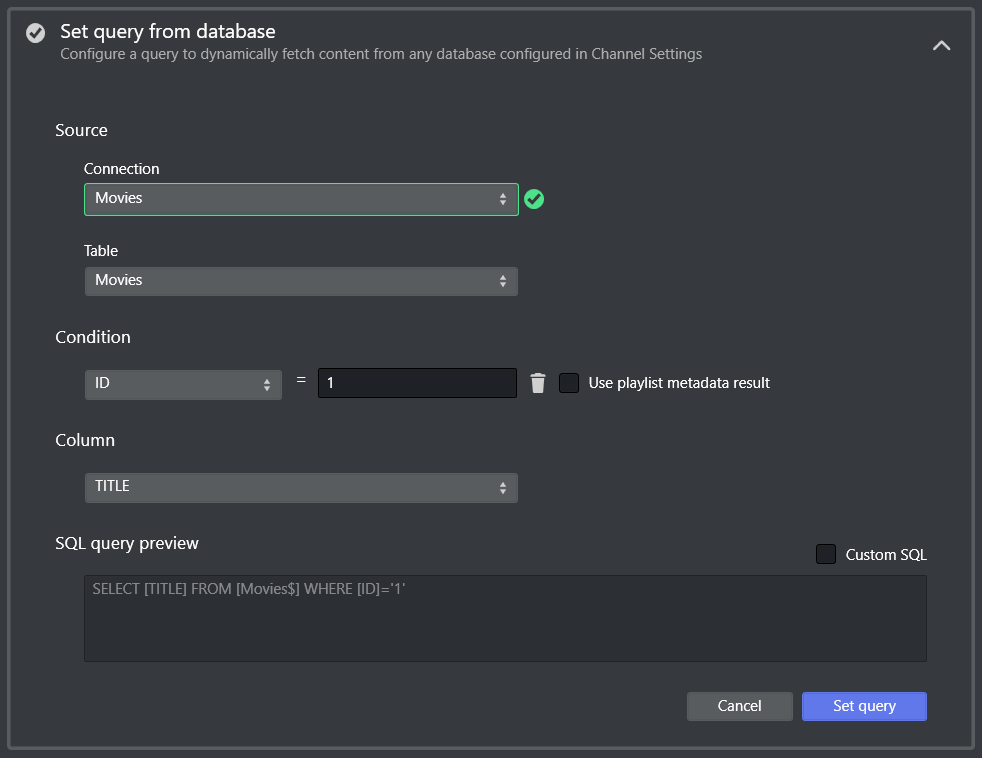Enable Use playlist metadata result checkbox
This screenshot has height=758, width=982.
569,383
